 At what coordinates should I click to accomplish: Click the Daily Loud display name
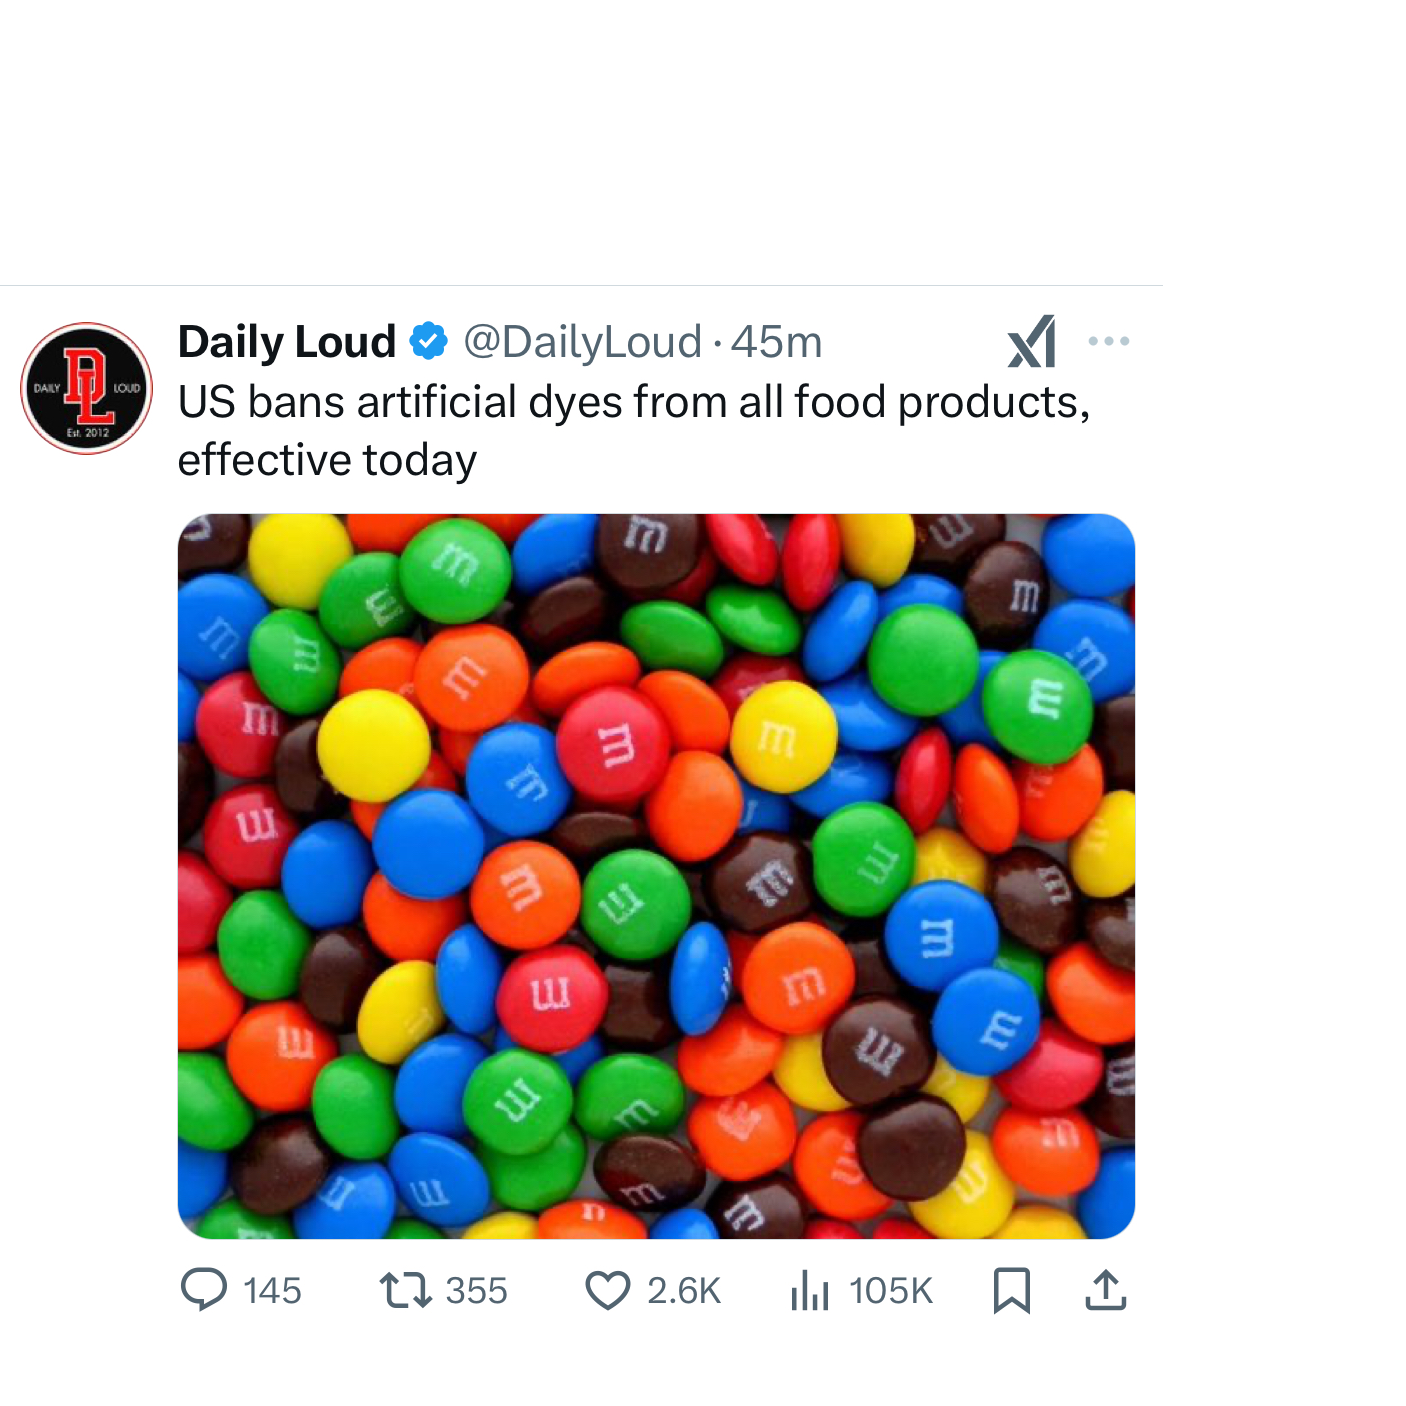(287, 342)
